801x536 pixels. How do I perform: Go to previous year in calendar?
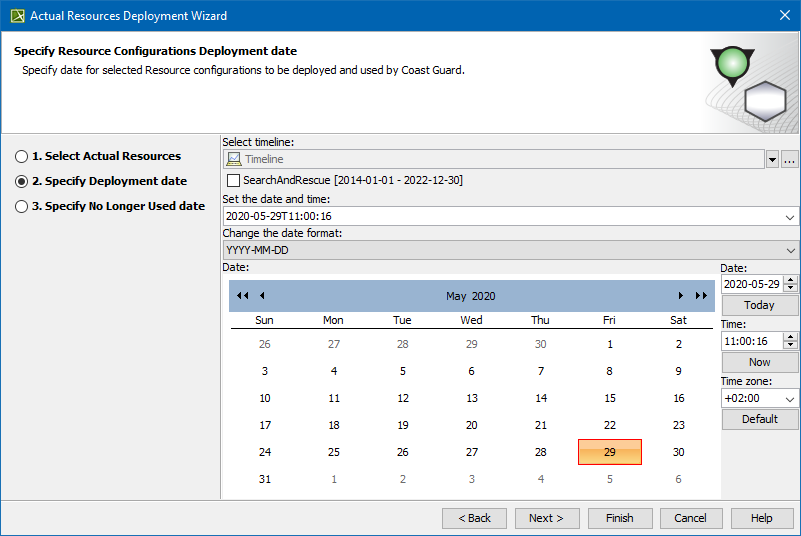click(x=241, y=296)
